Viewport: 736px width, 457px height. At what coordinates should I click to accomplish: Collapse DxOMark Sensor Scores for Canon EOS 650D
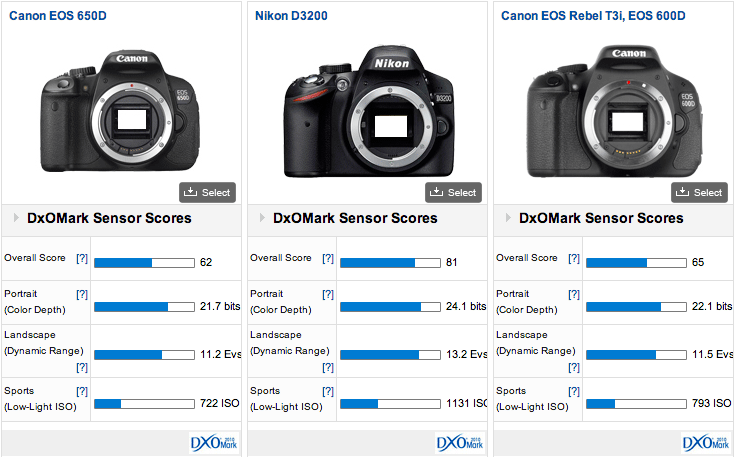16,218
